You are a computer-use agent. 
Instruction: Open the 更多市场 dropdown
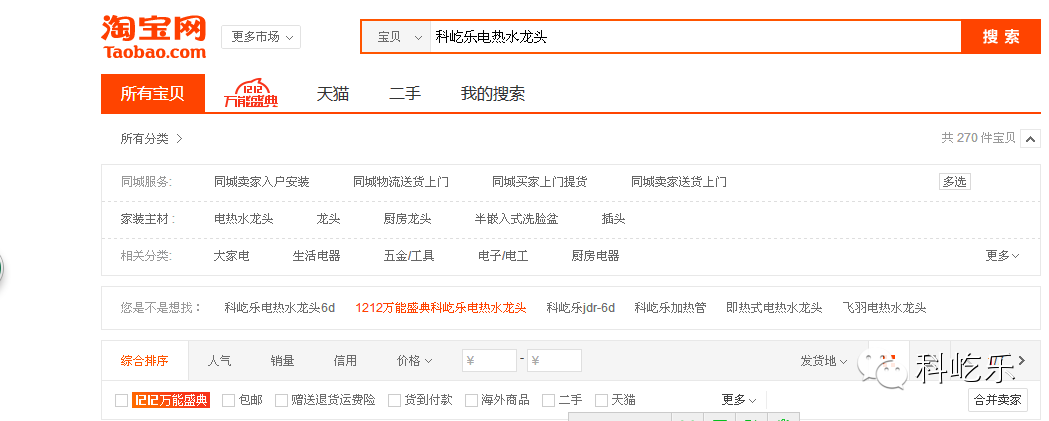(x=261, y=37)
